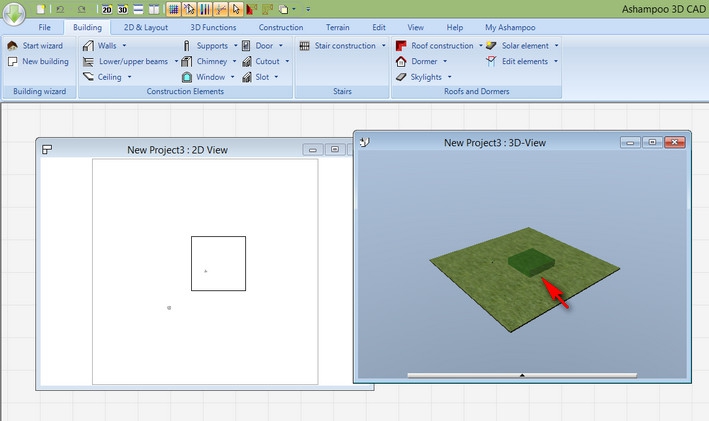This screenshot has width=709, height=421.
Task: Open the customize quick access toolbar arrow
Action: tap(308, 9)
